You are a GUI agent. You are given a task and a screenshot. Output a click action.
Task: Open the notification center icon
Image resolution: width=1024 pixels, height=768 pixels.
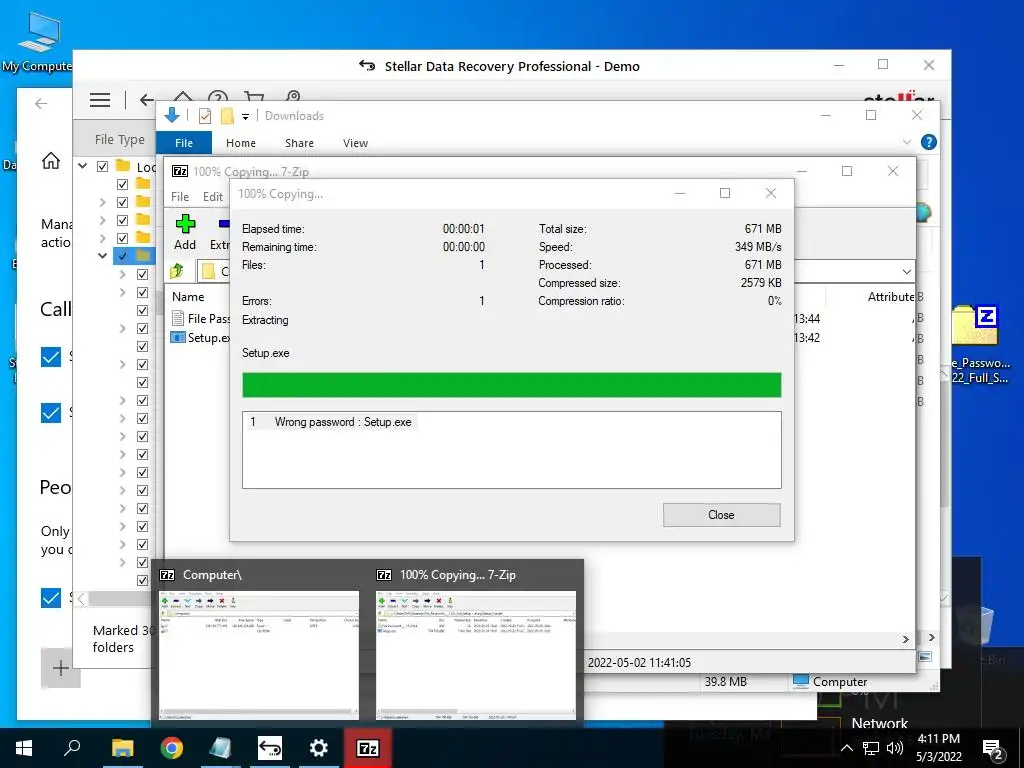(x=993, y=749)
